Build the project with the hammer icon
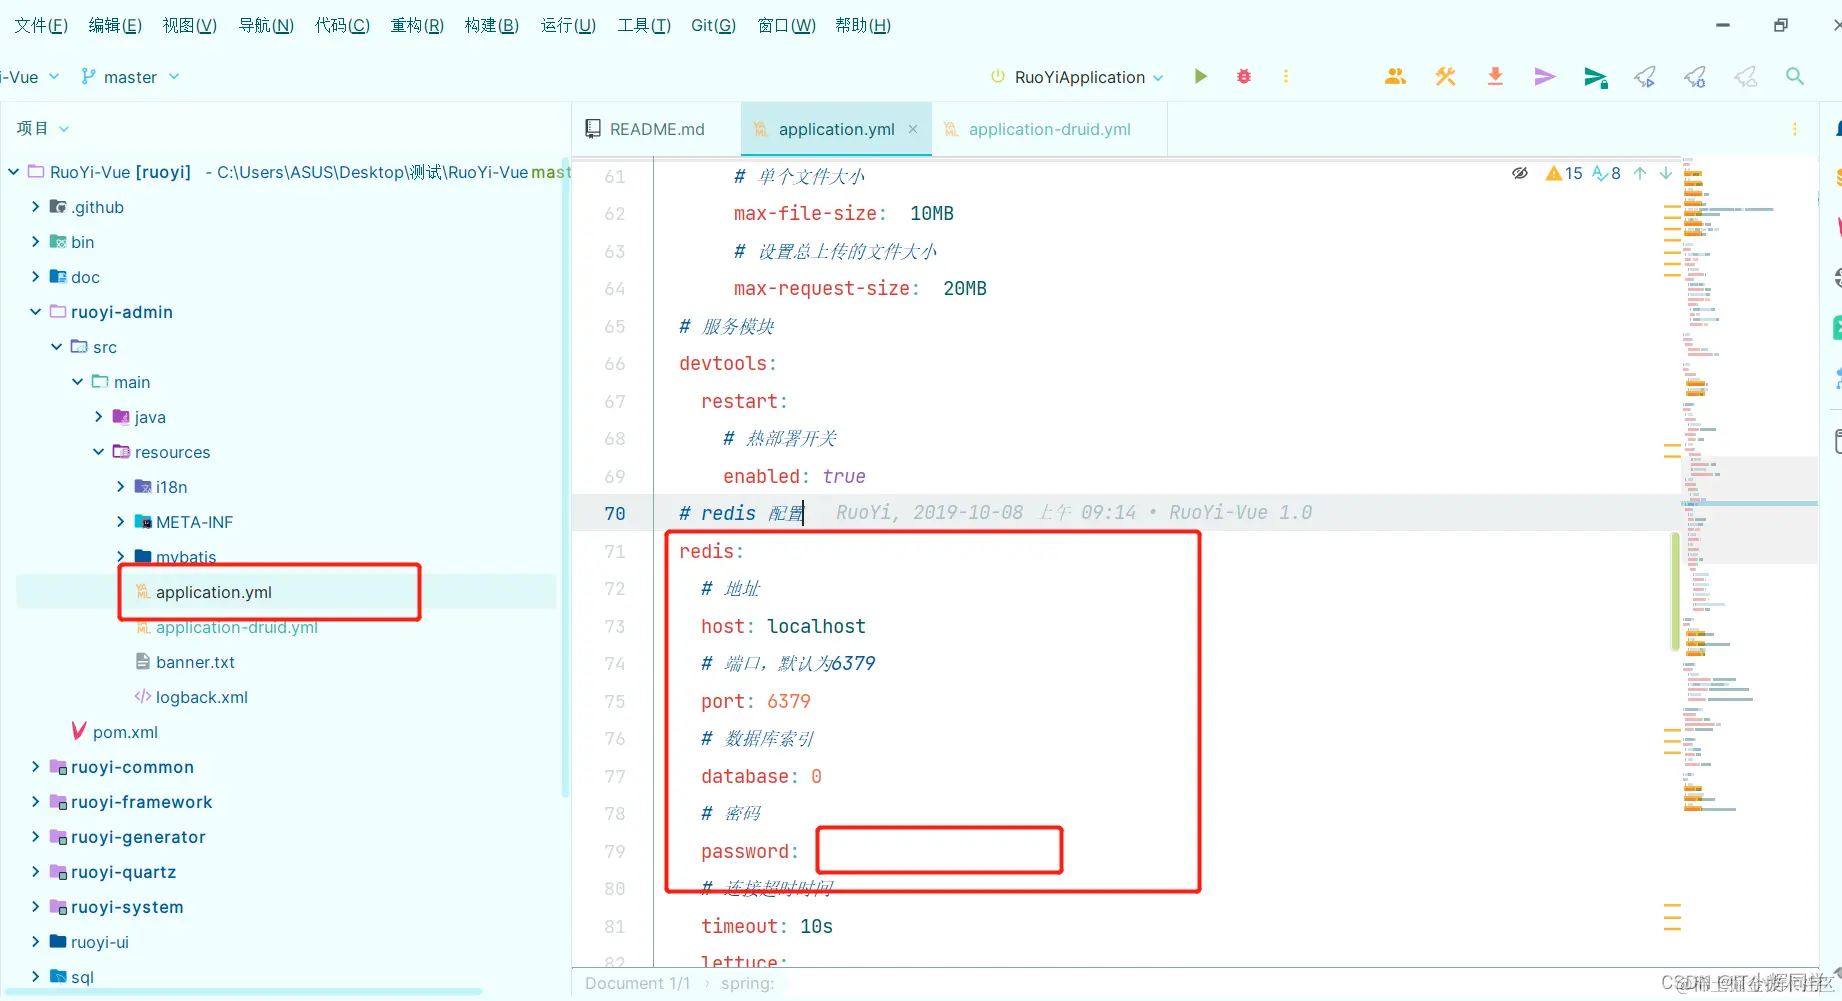1842x1001 pixels. pyautogui.click(x=1445, y=77)
